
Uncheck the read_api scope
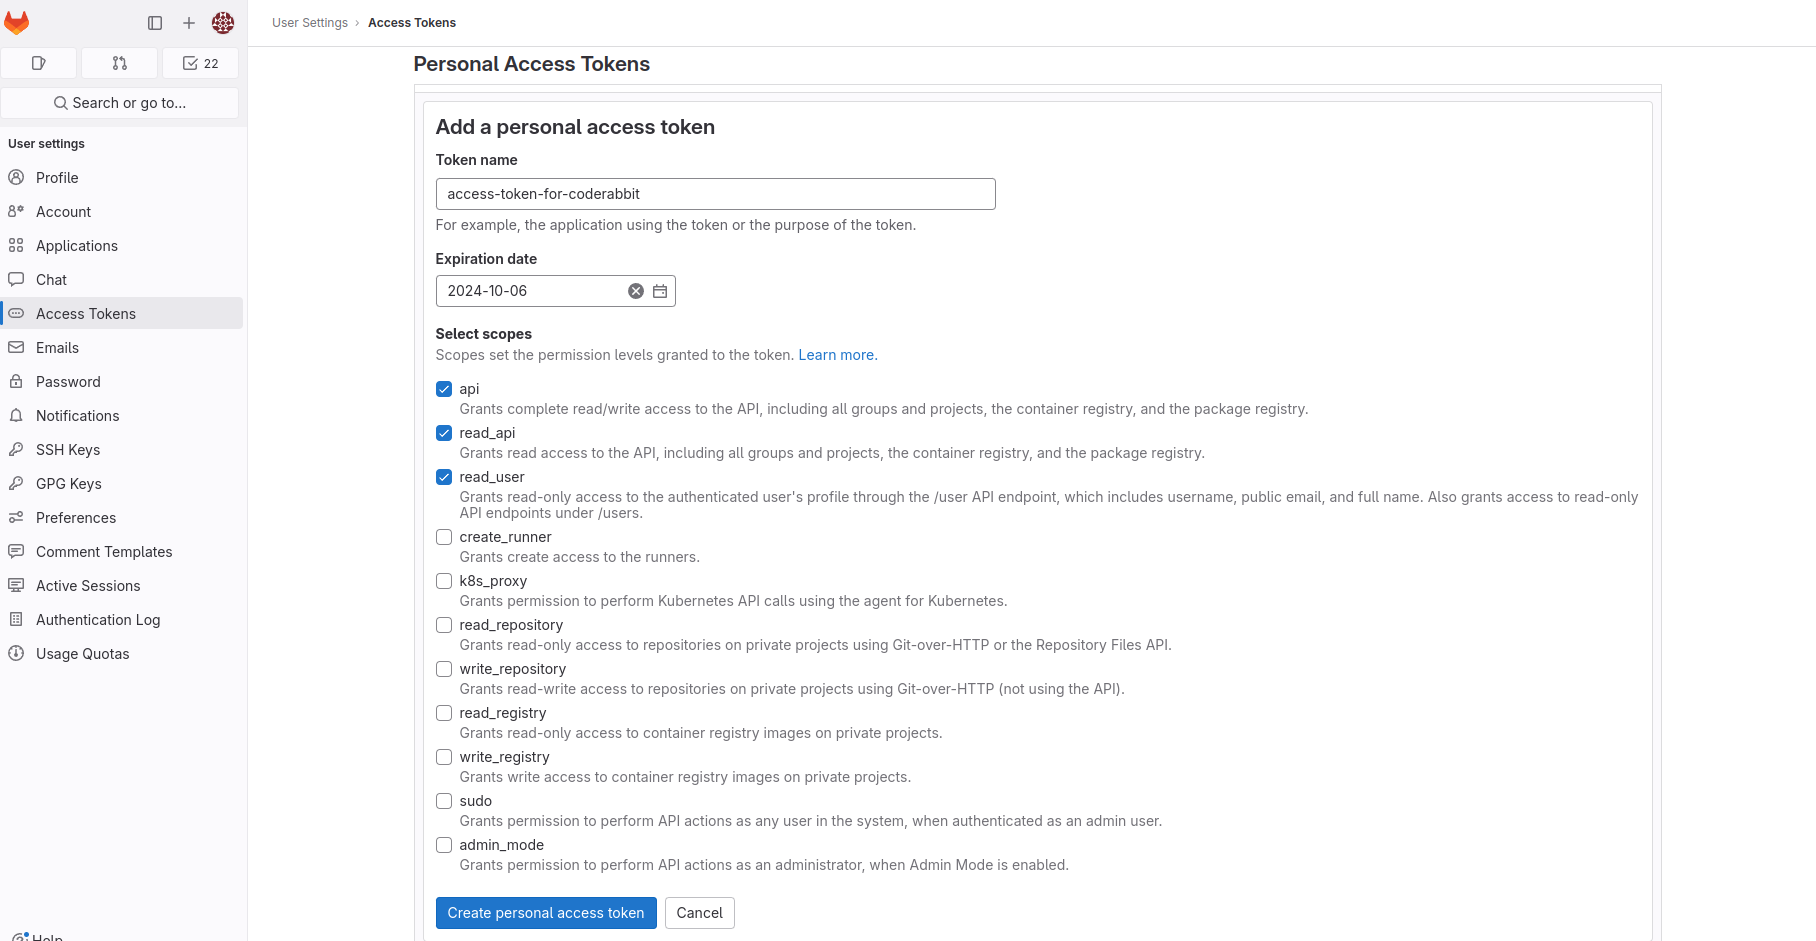point(444,433)
